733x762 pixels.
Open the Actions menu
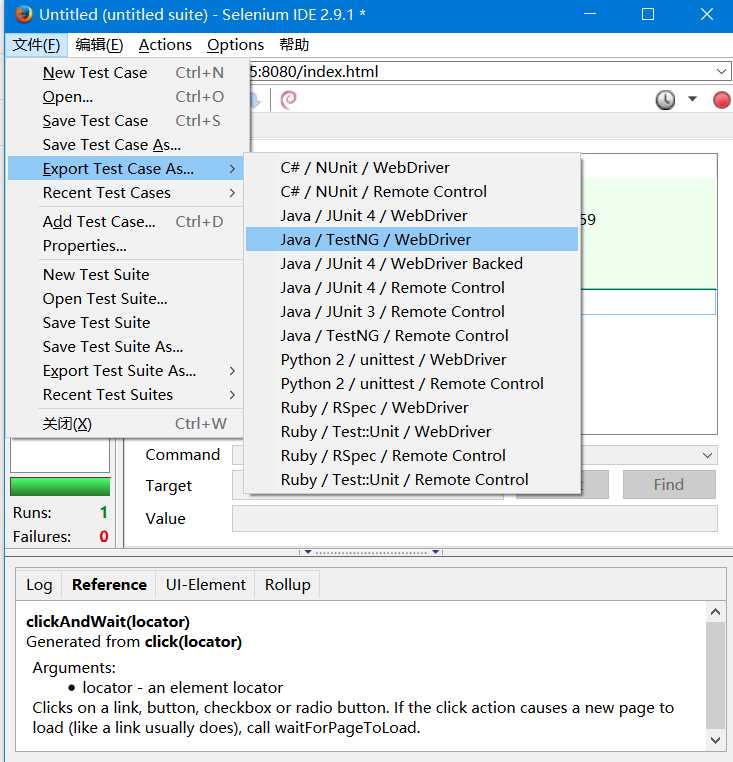click(165, 45)
